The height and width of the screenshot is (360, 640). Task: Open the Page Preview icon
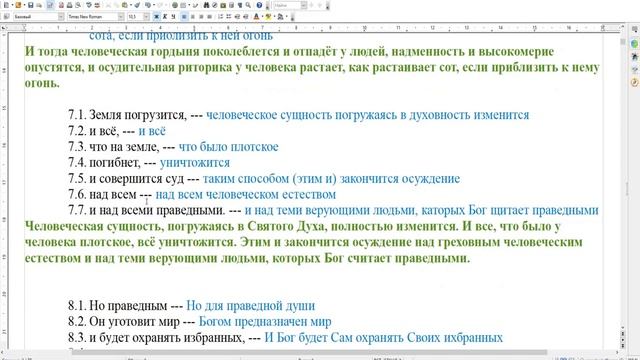pyautogui.click(x=78, y=5)
